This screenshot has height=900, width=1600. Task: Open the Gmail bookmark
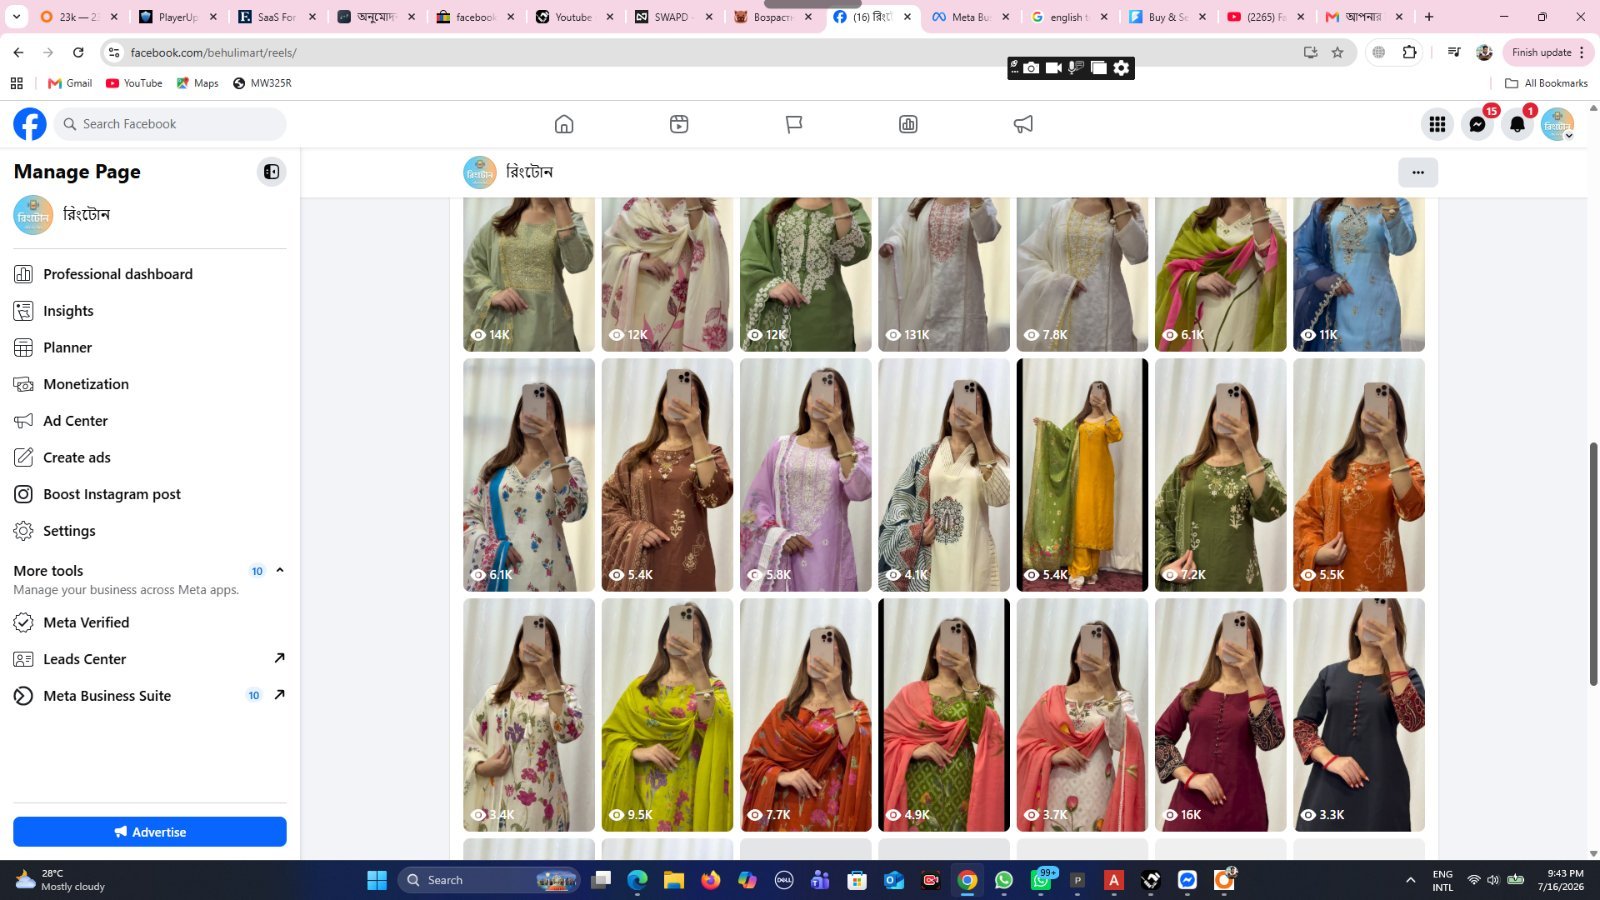pos(70,83)
